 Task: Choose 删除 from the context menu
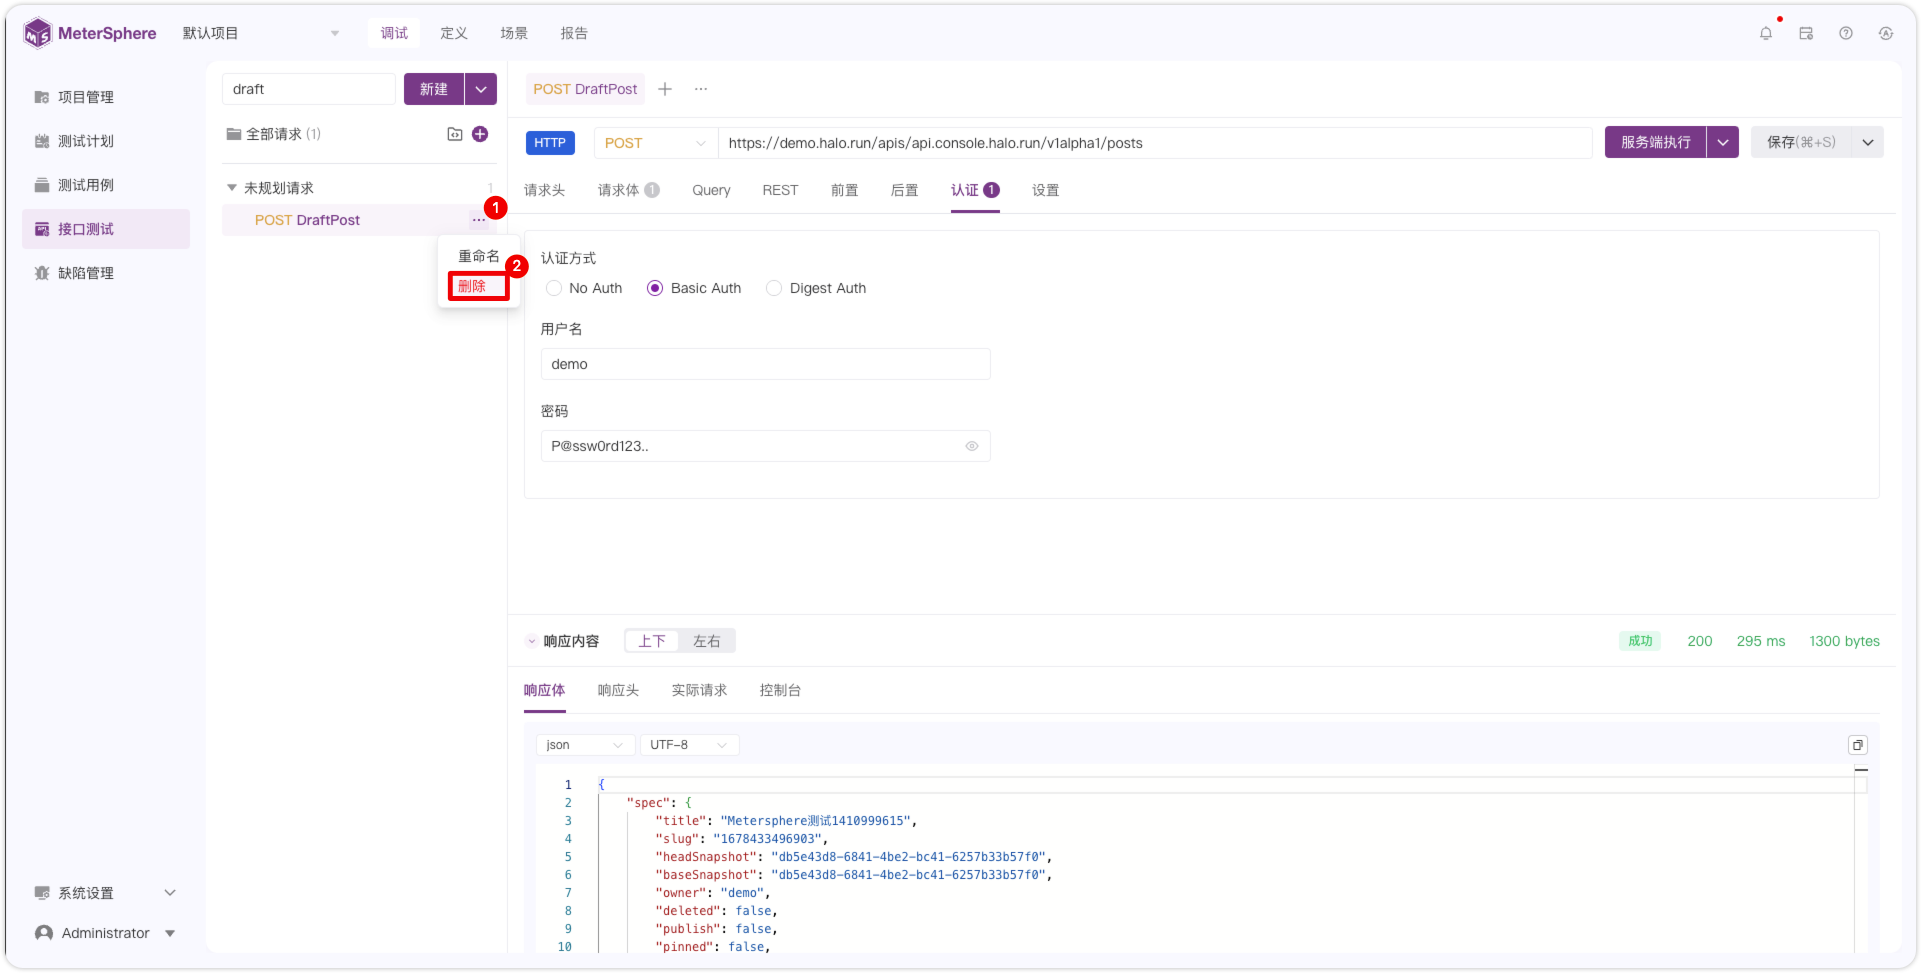coord(479,286)
